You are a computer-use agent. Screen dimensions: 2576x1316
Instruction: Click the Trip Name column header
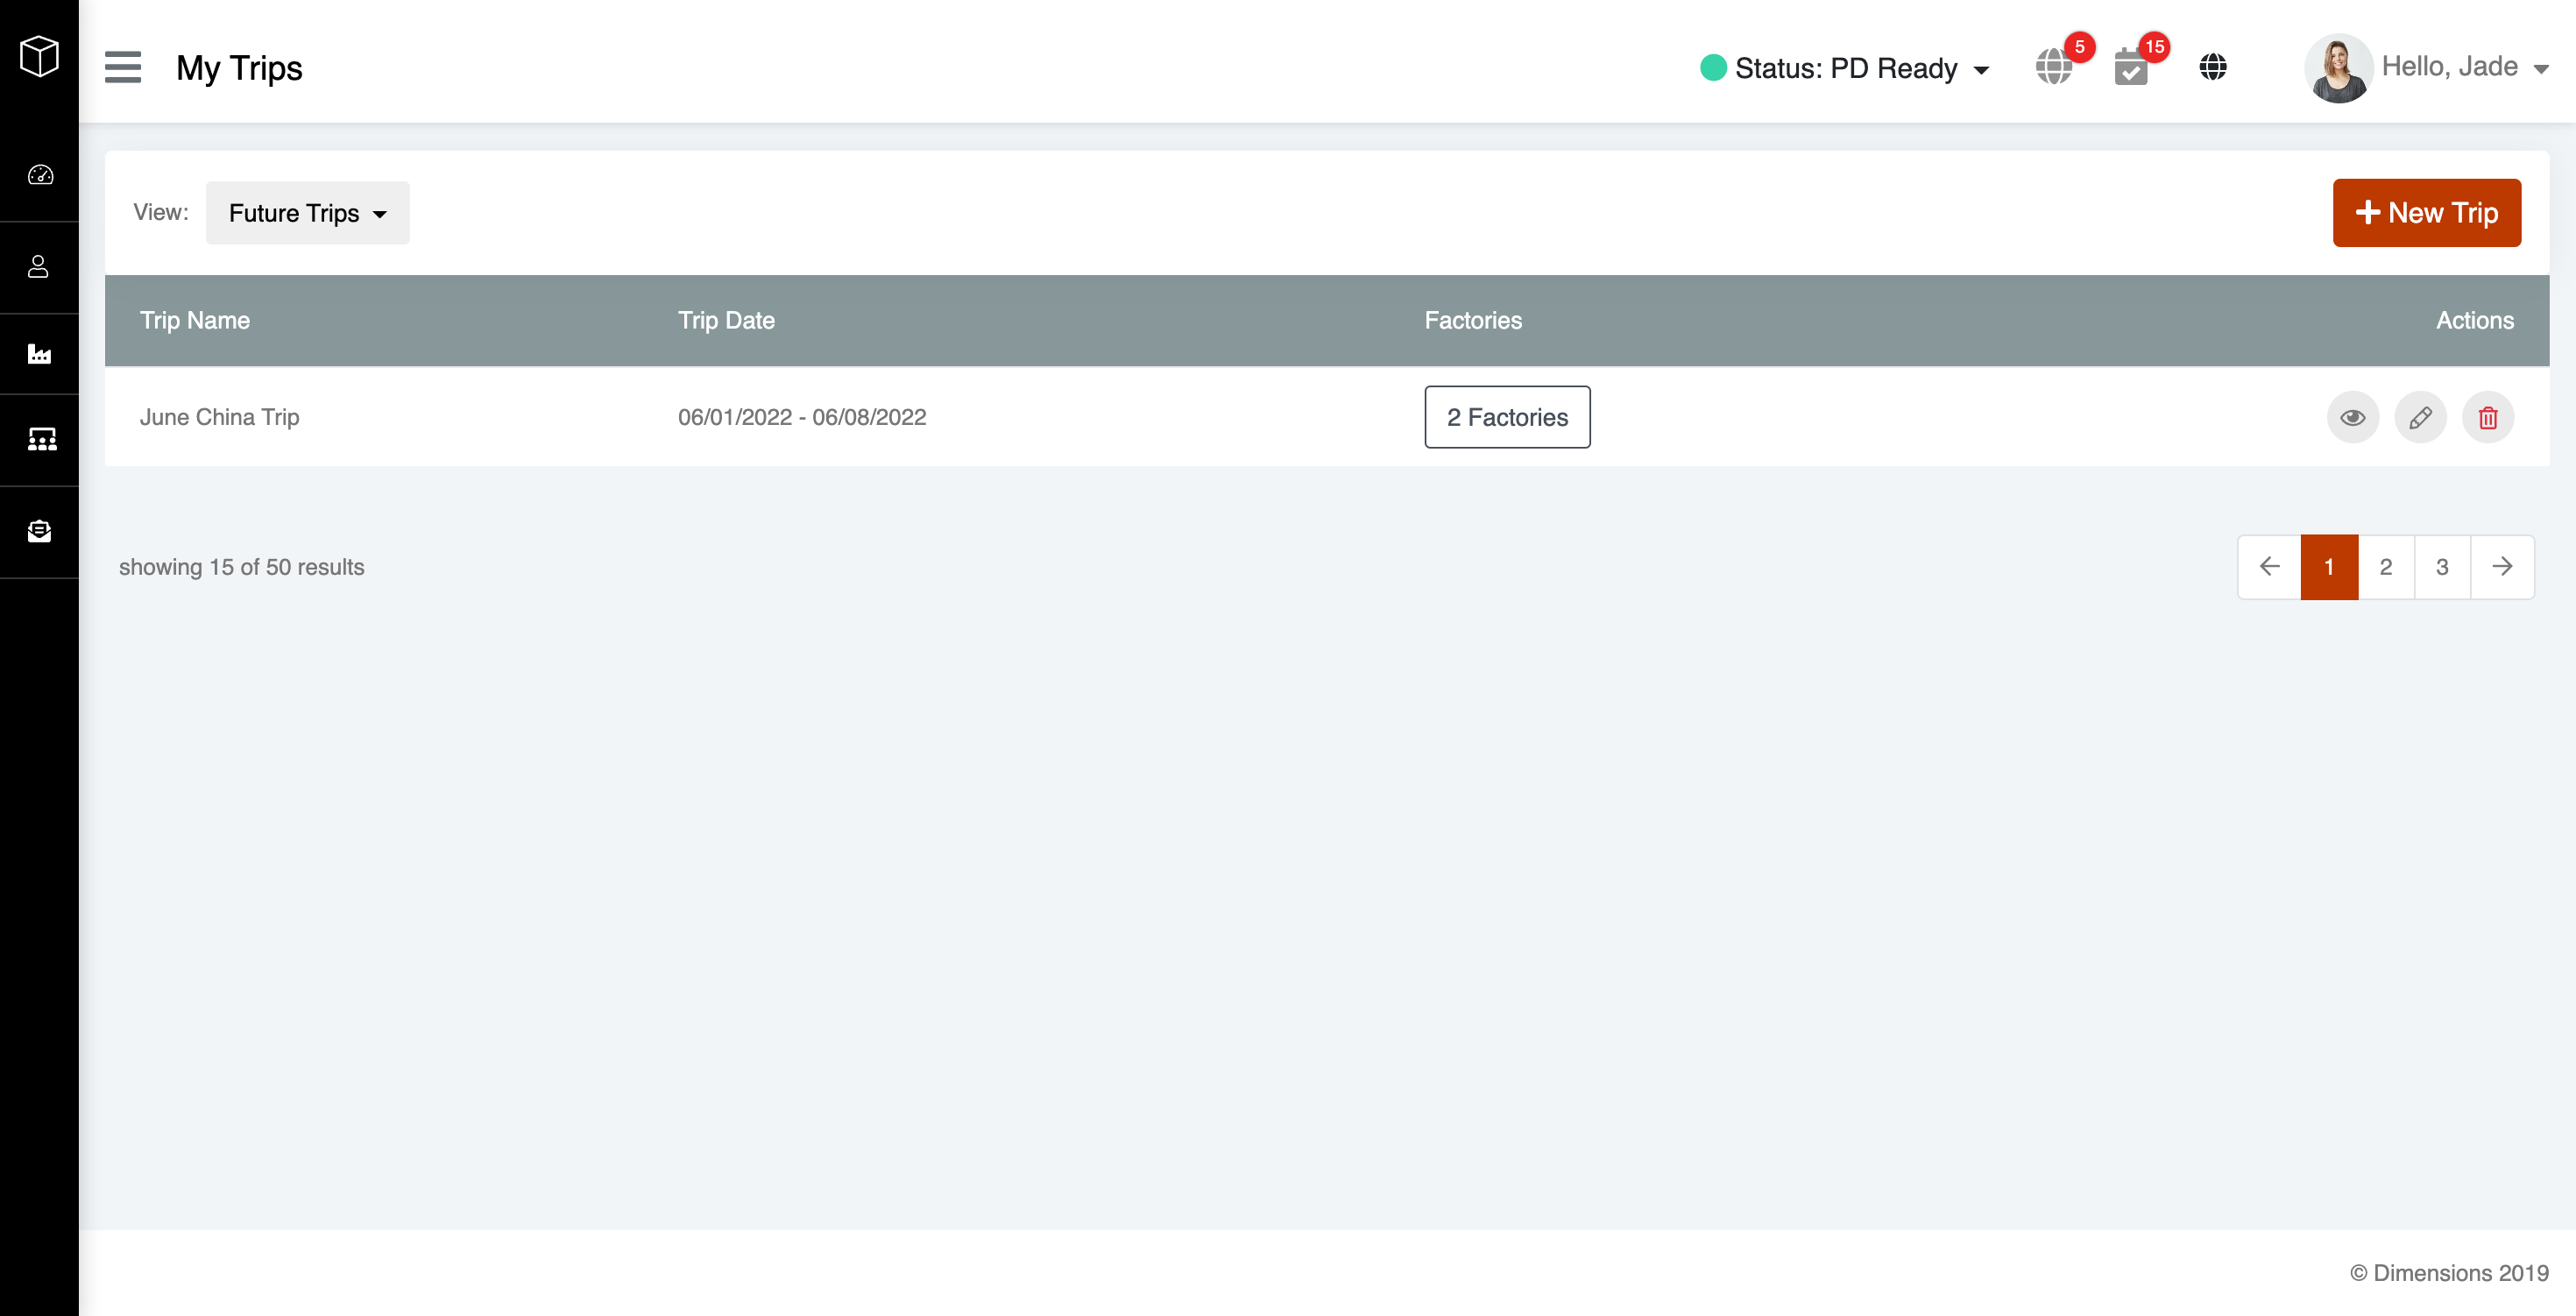[195, 320]
